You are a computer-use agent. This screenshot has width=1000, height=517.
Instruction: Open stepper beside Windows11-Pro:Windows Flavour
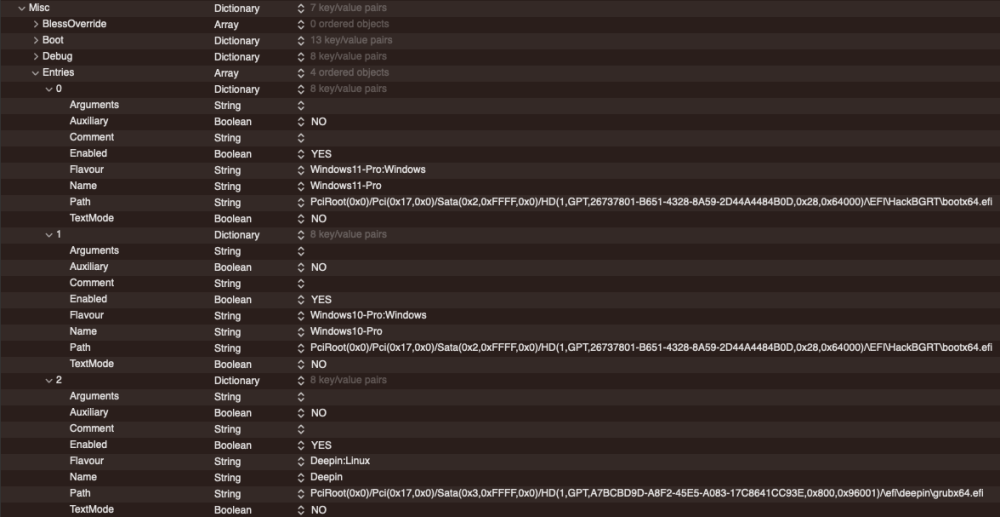pos(301,170)
